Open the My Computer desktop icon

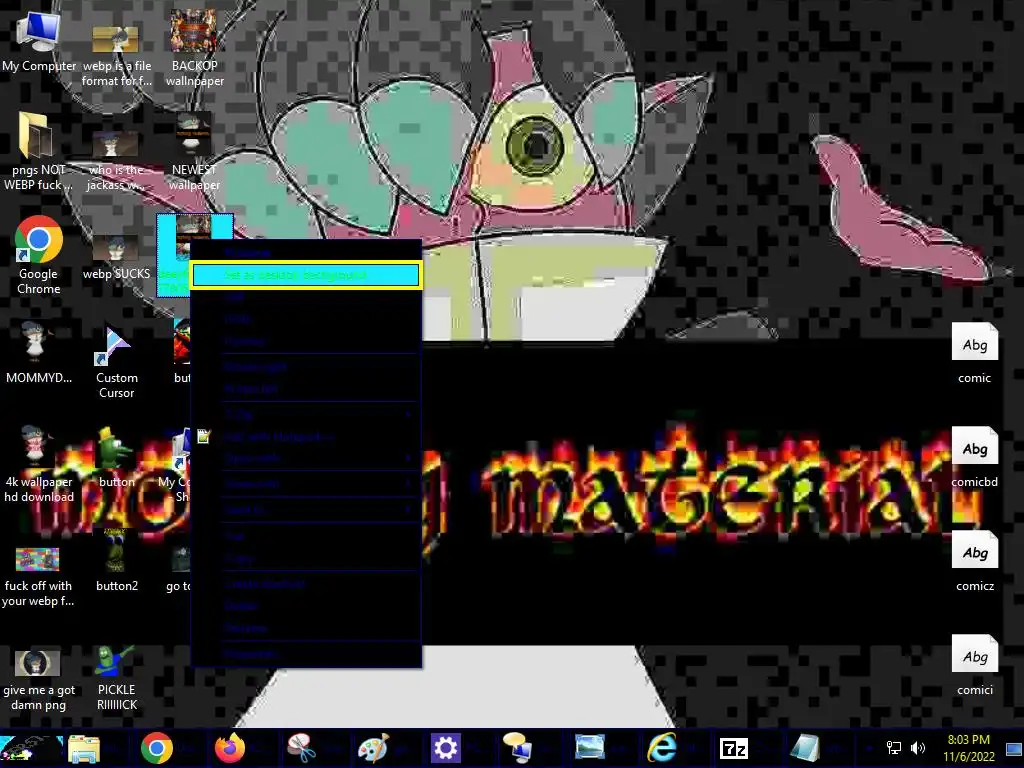[39, 40]
